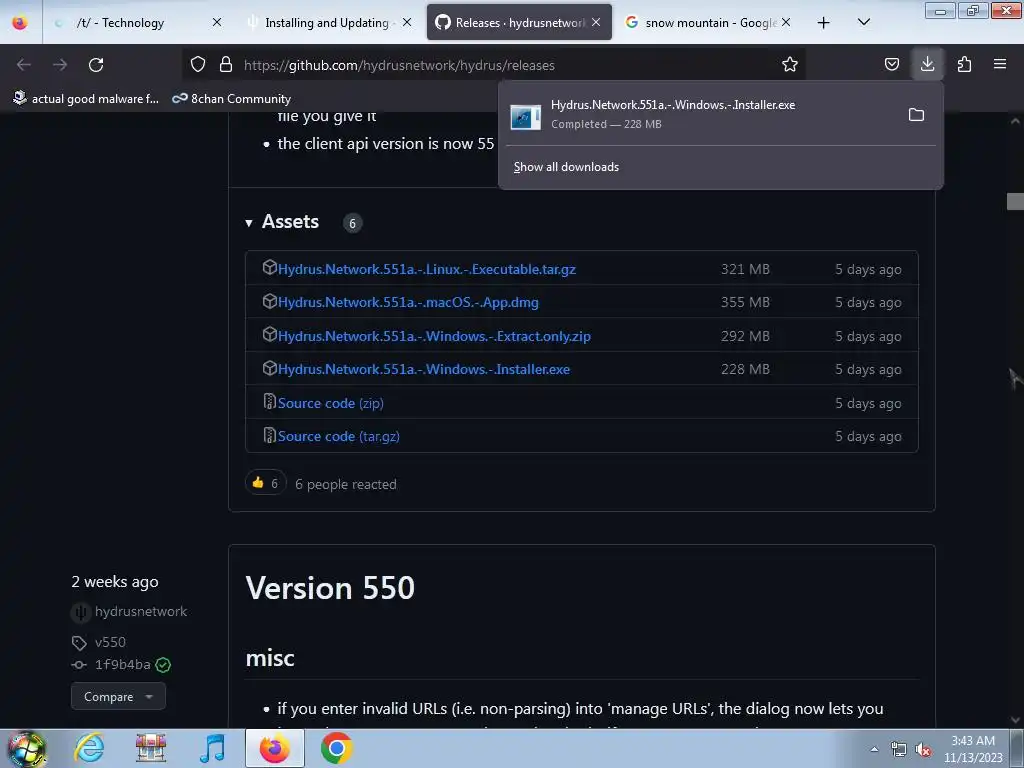The width and height of the screenshot is (1024, 768).
Task: Save page to Pocket
Action: pyautogui.click(x=891, y=64)
